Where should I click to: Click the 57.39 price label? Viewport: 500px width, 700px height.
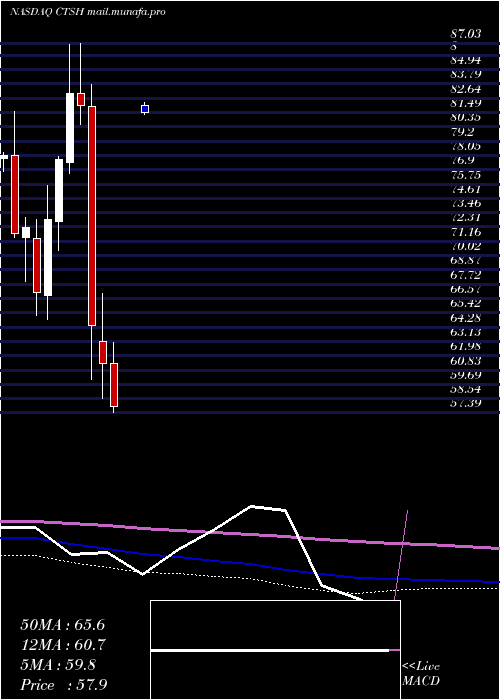click(466, 403)
